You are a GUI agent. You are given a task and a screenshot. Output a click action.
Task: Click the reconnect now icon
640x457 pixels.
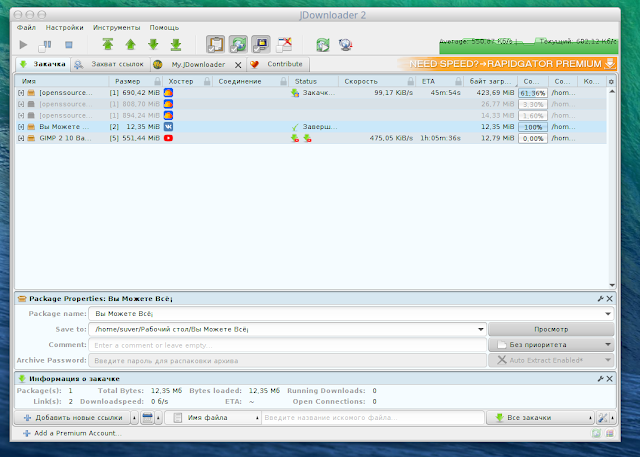323,44
